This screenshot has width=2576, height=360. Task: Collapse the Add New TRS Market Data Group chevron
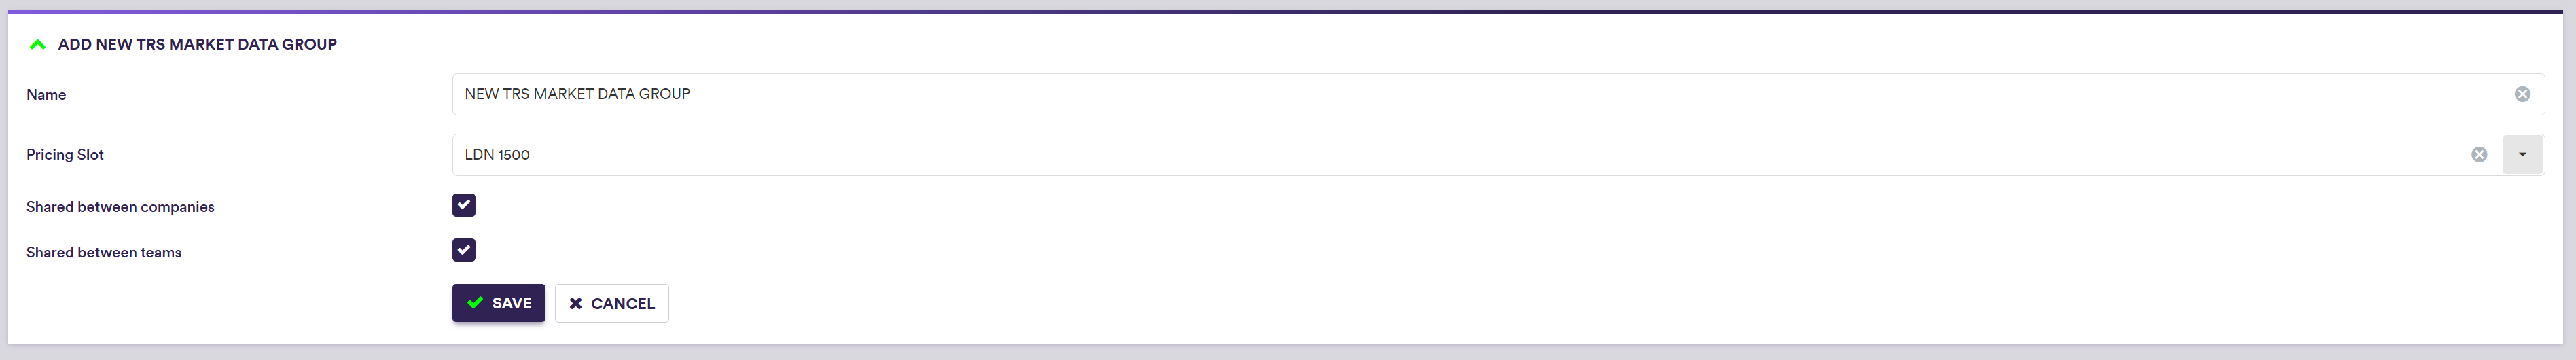(x=38, y=44)
